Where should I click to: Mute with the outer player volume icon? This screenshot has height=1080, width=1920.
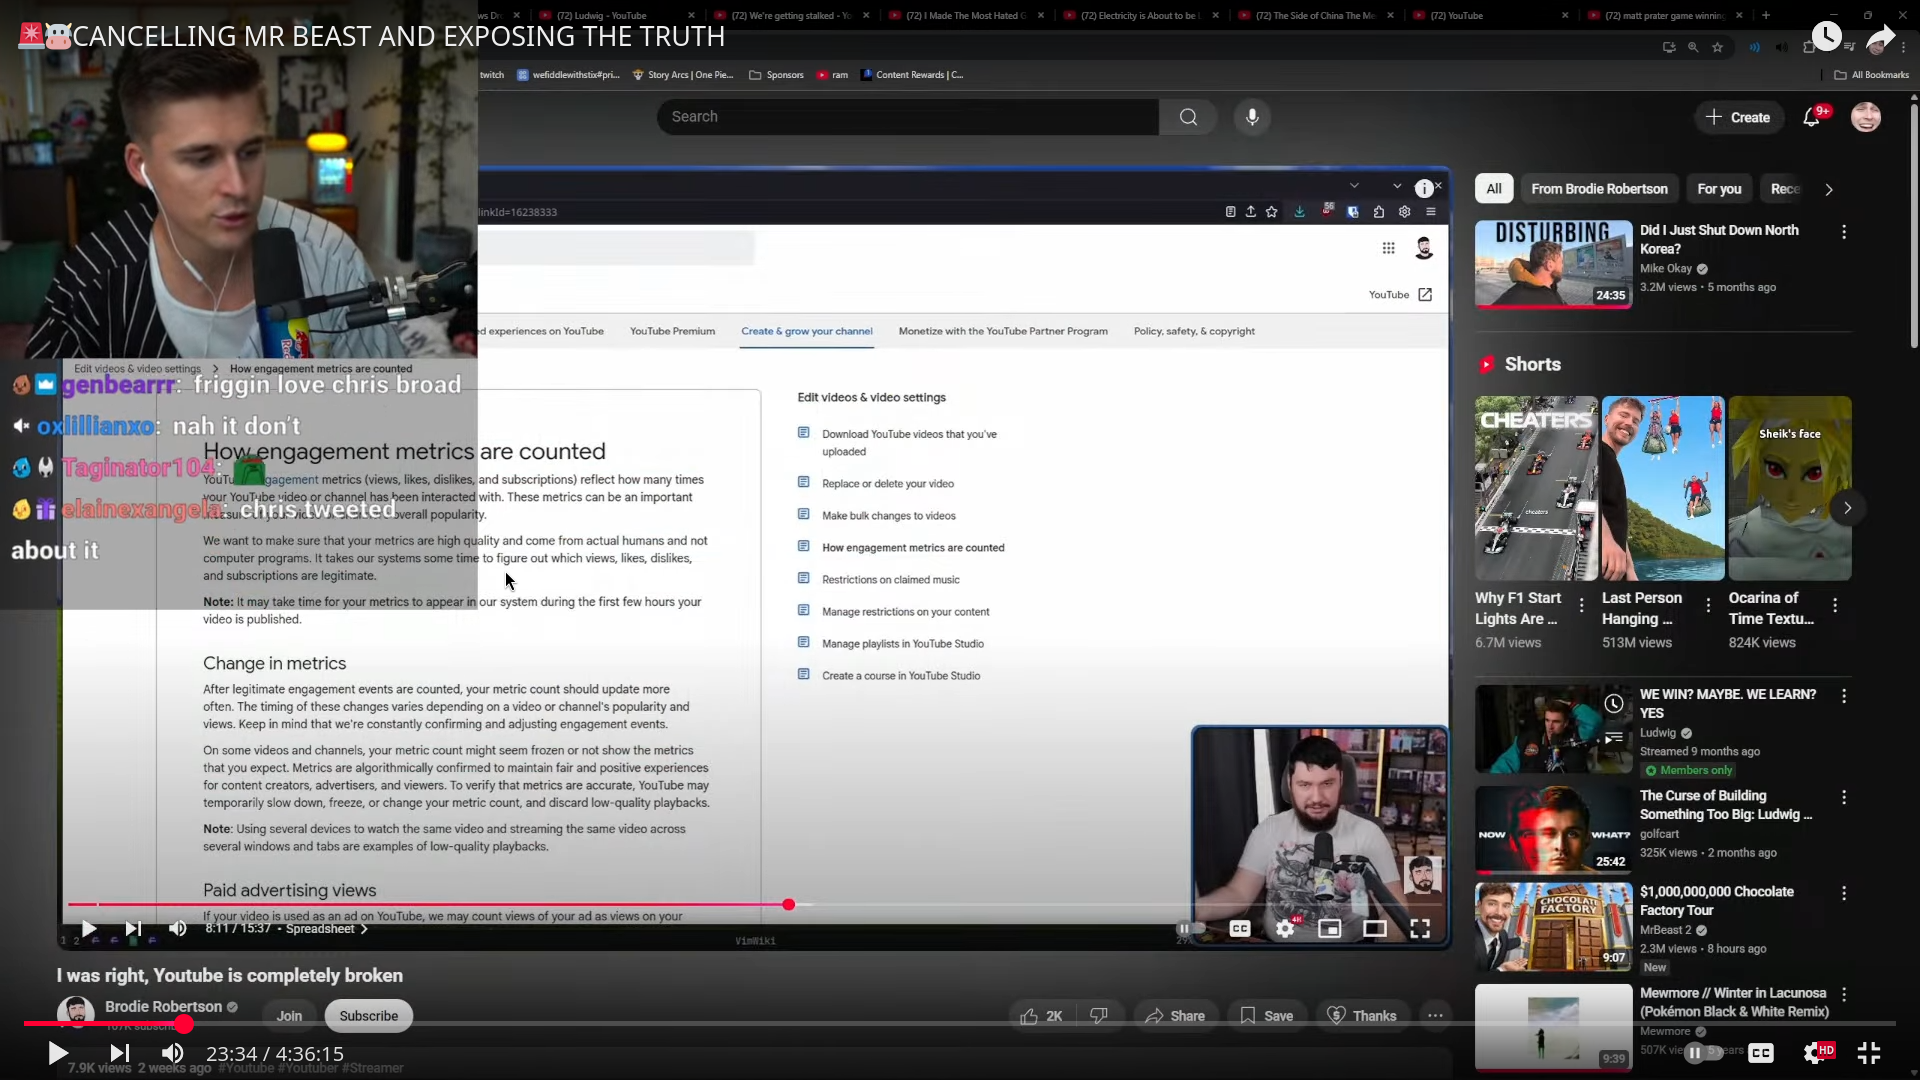click(x=172, y=1053)
